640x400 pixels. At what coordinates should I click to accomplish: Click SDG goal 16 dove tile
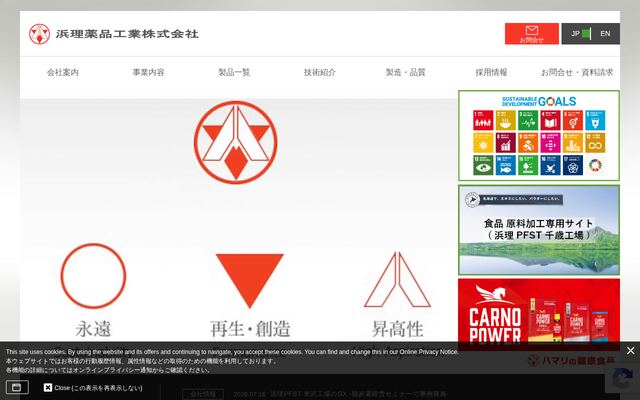coord(550,165)
